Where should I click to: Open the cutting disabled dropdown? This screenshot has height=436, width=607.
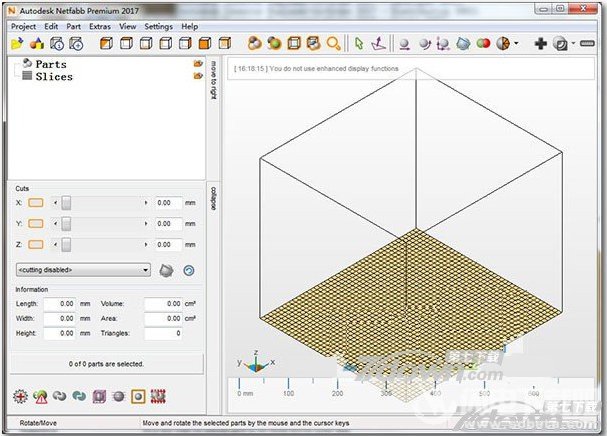coord(83,270)
